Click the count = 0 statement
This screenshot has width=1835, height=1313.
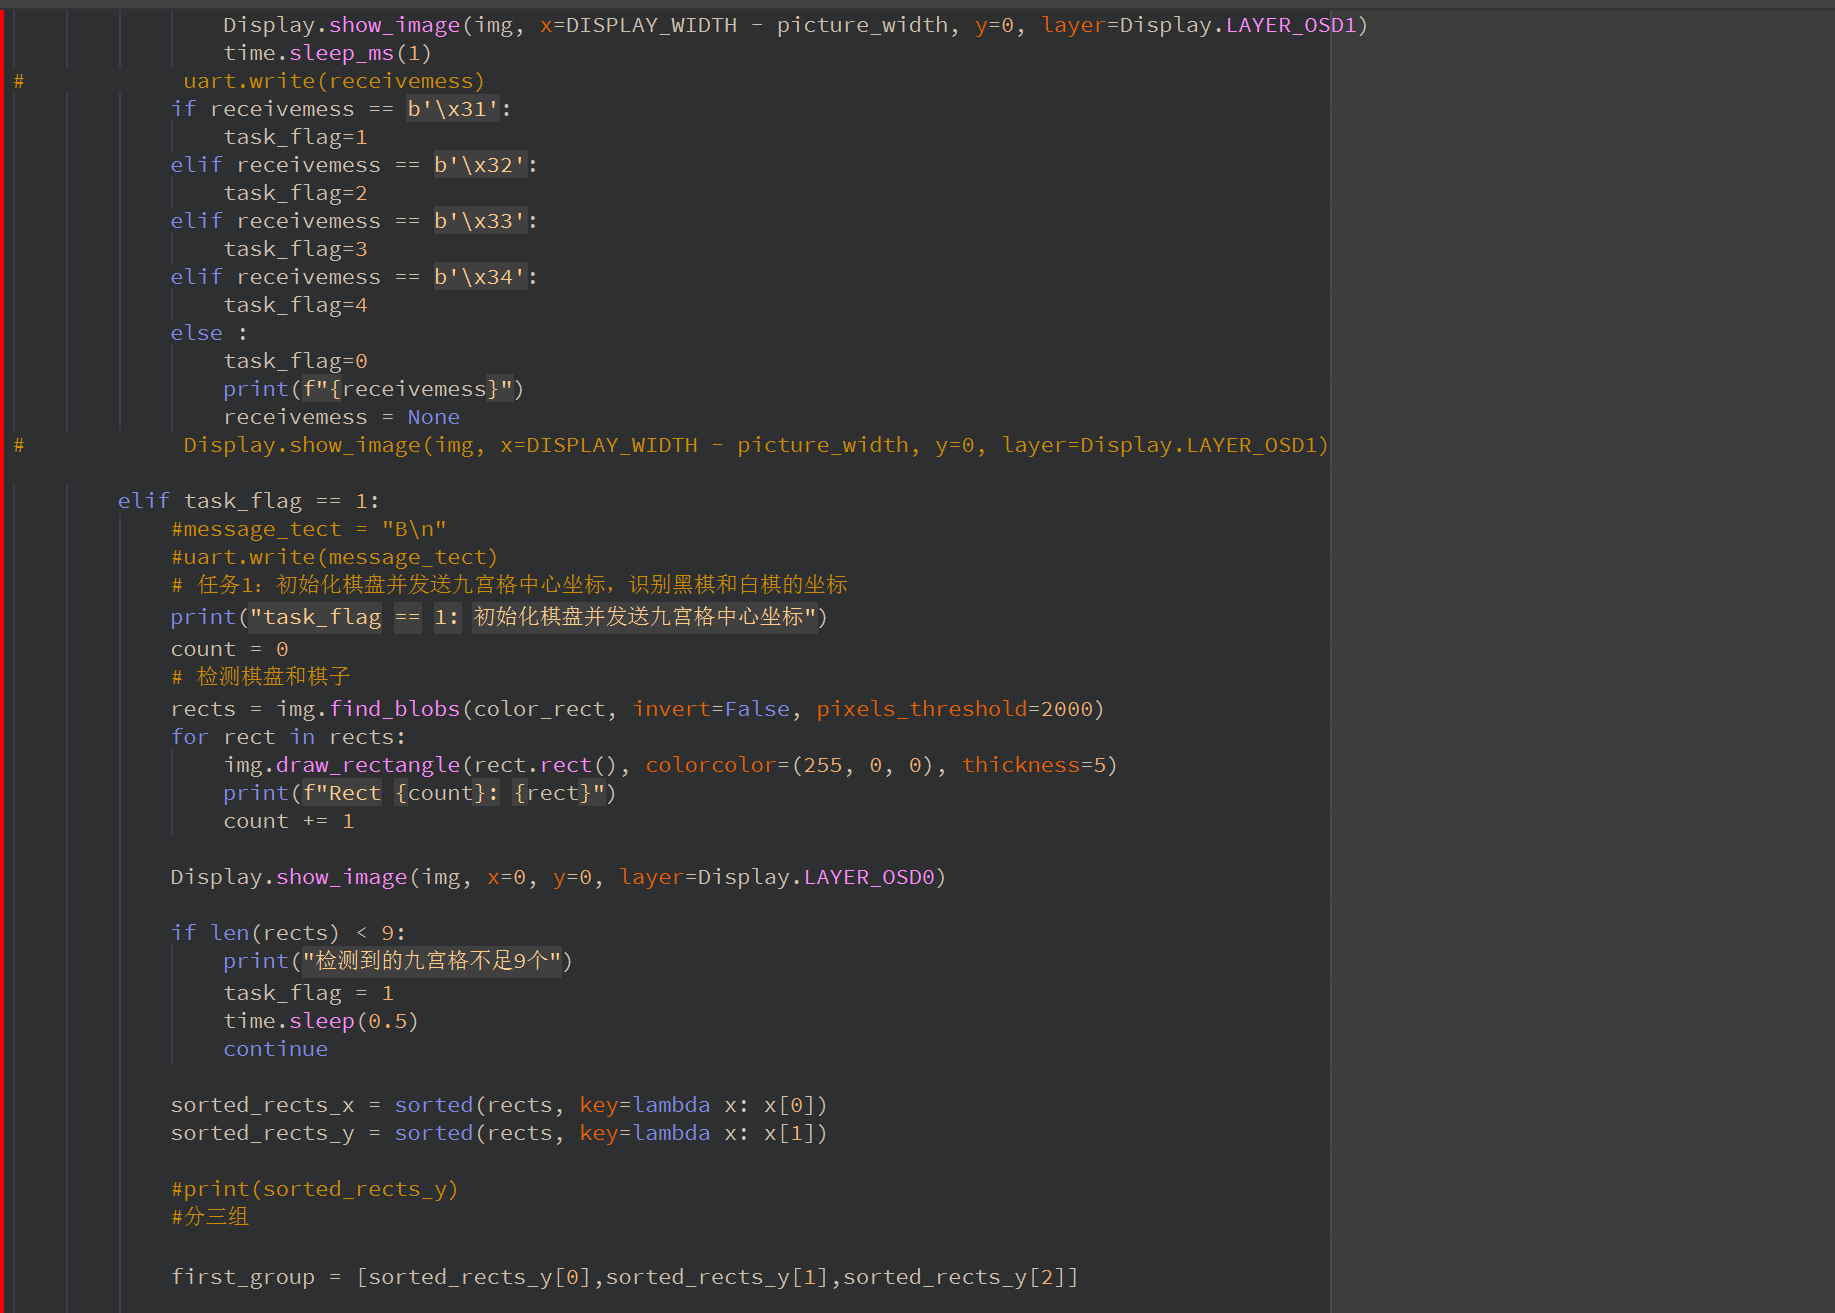[229, 649]
